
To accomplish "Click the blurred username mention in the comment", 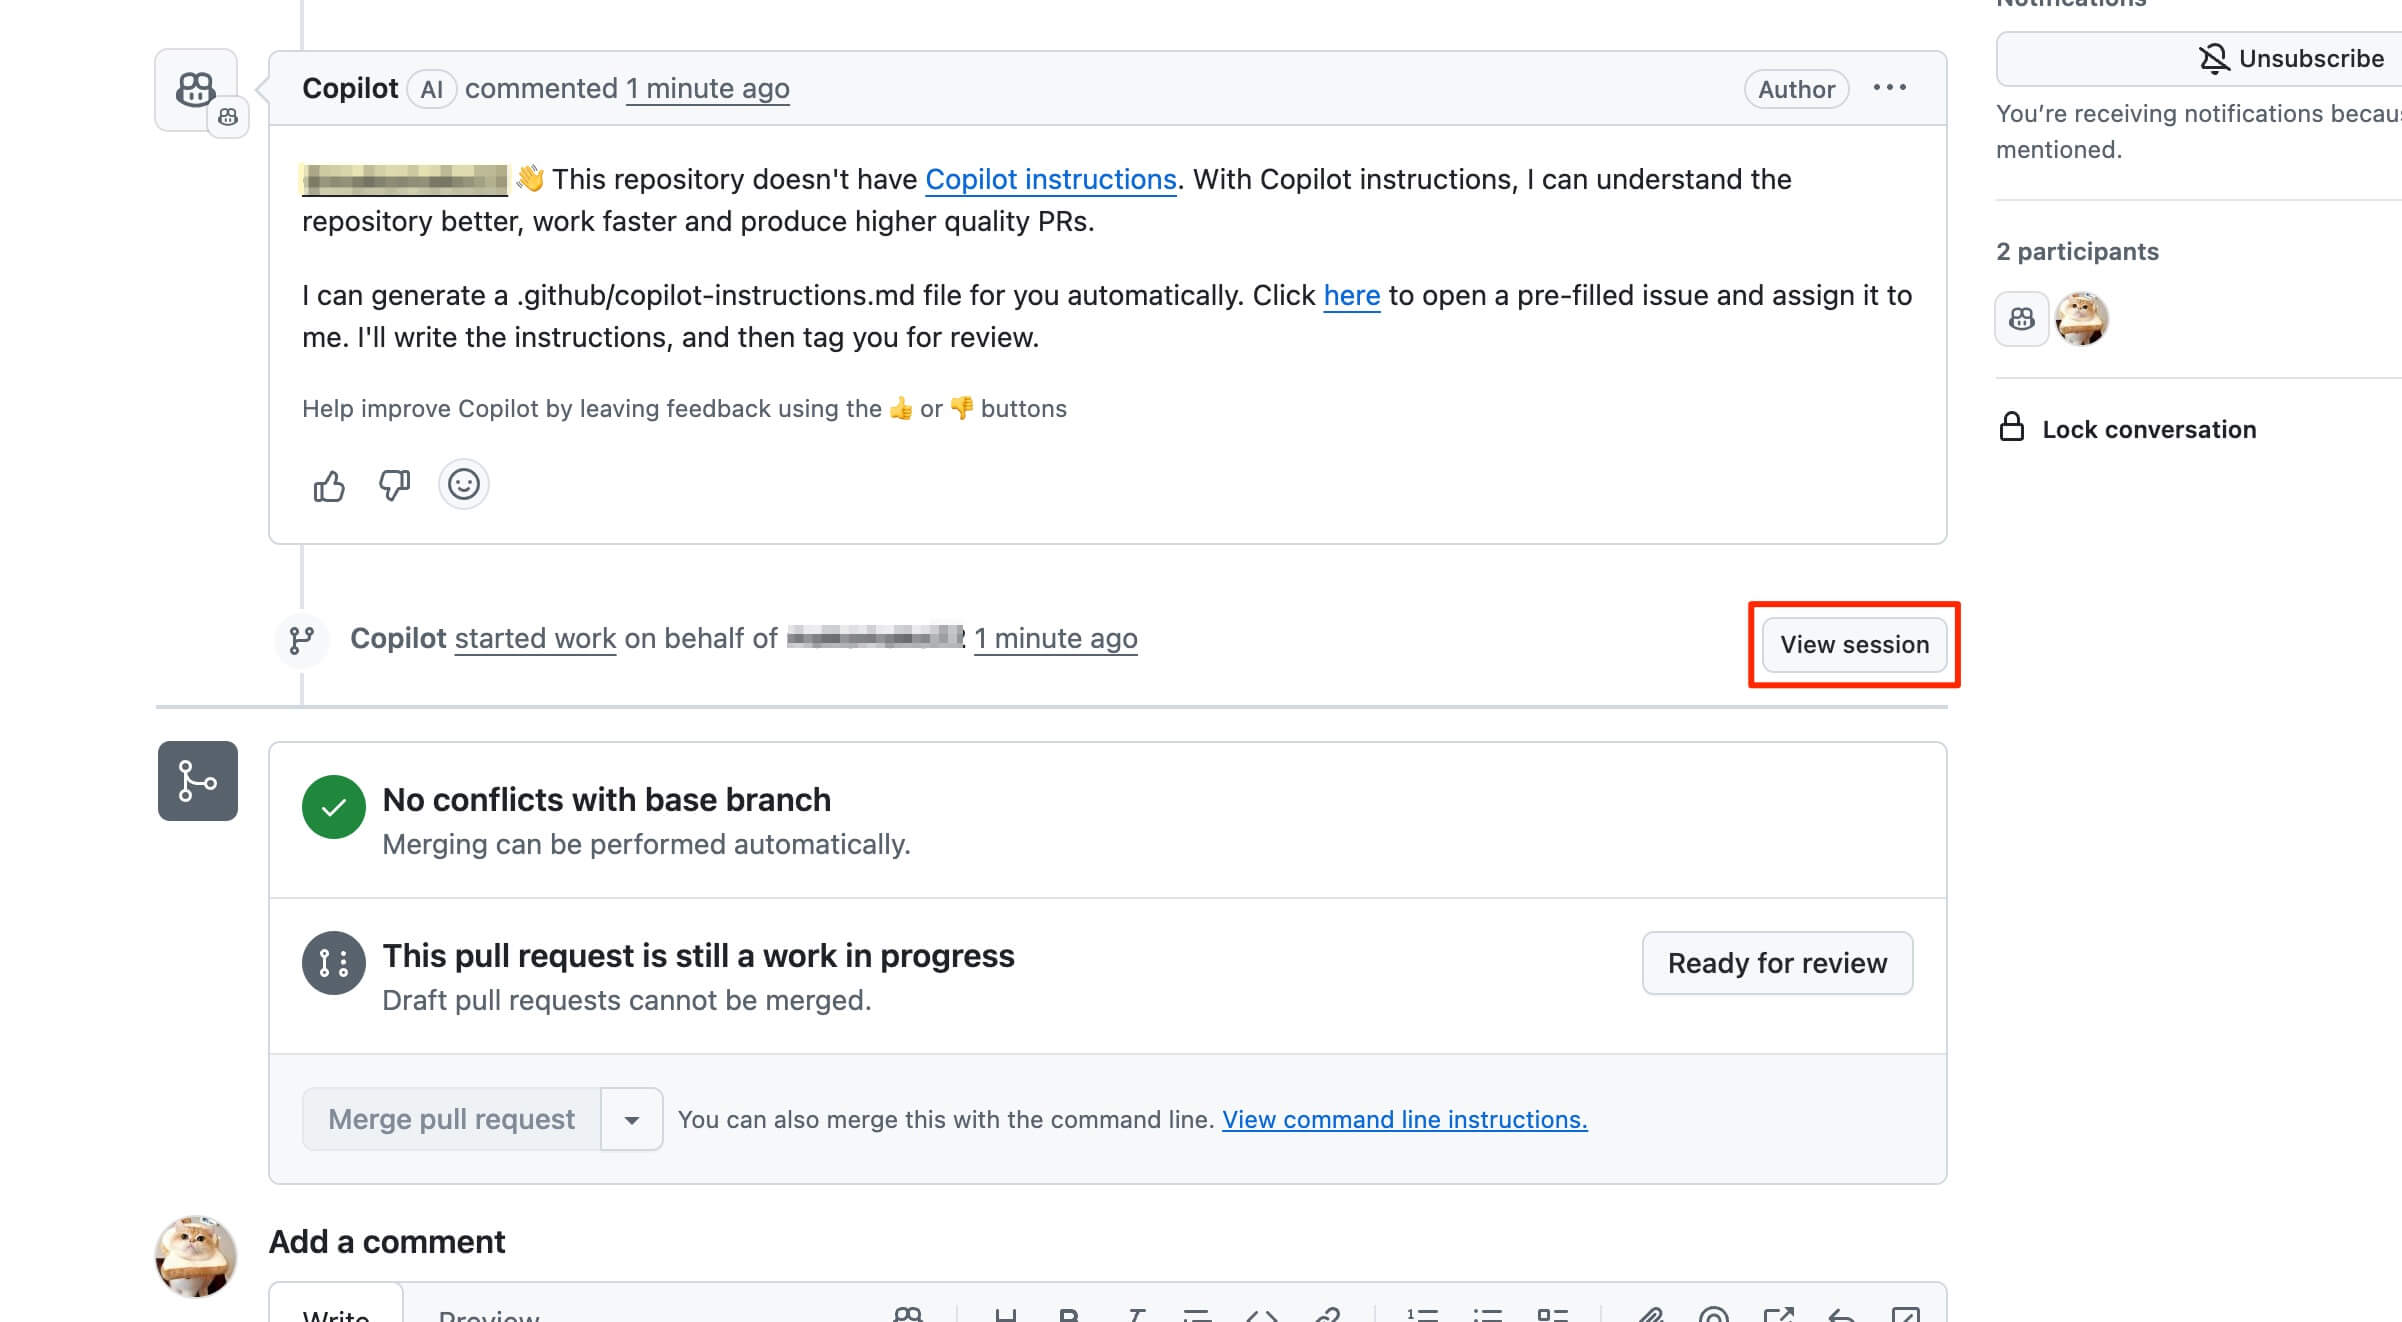I will point(404,179).
